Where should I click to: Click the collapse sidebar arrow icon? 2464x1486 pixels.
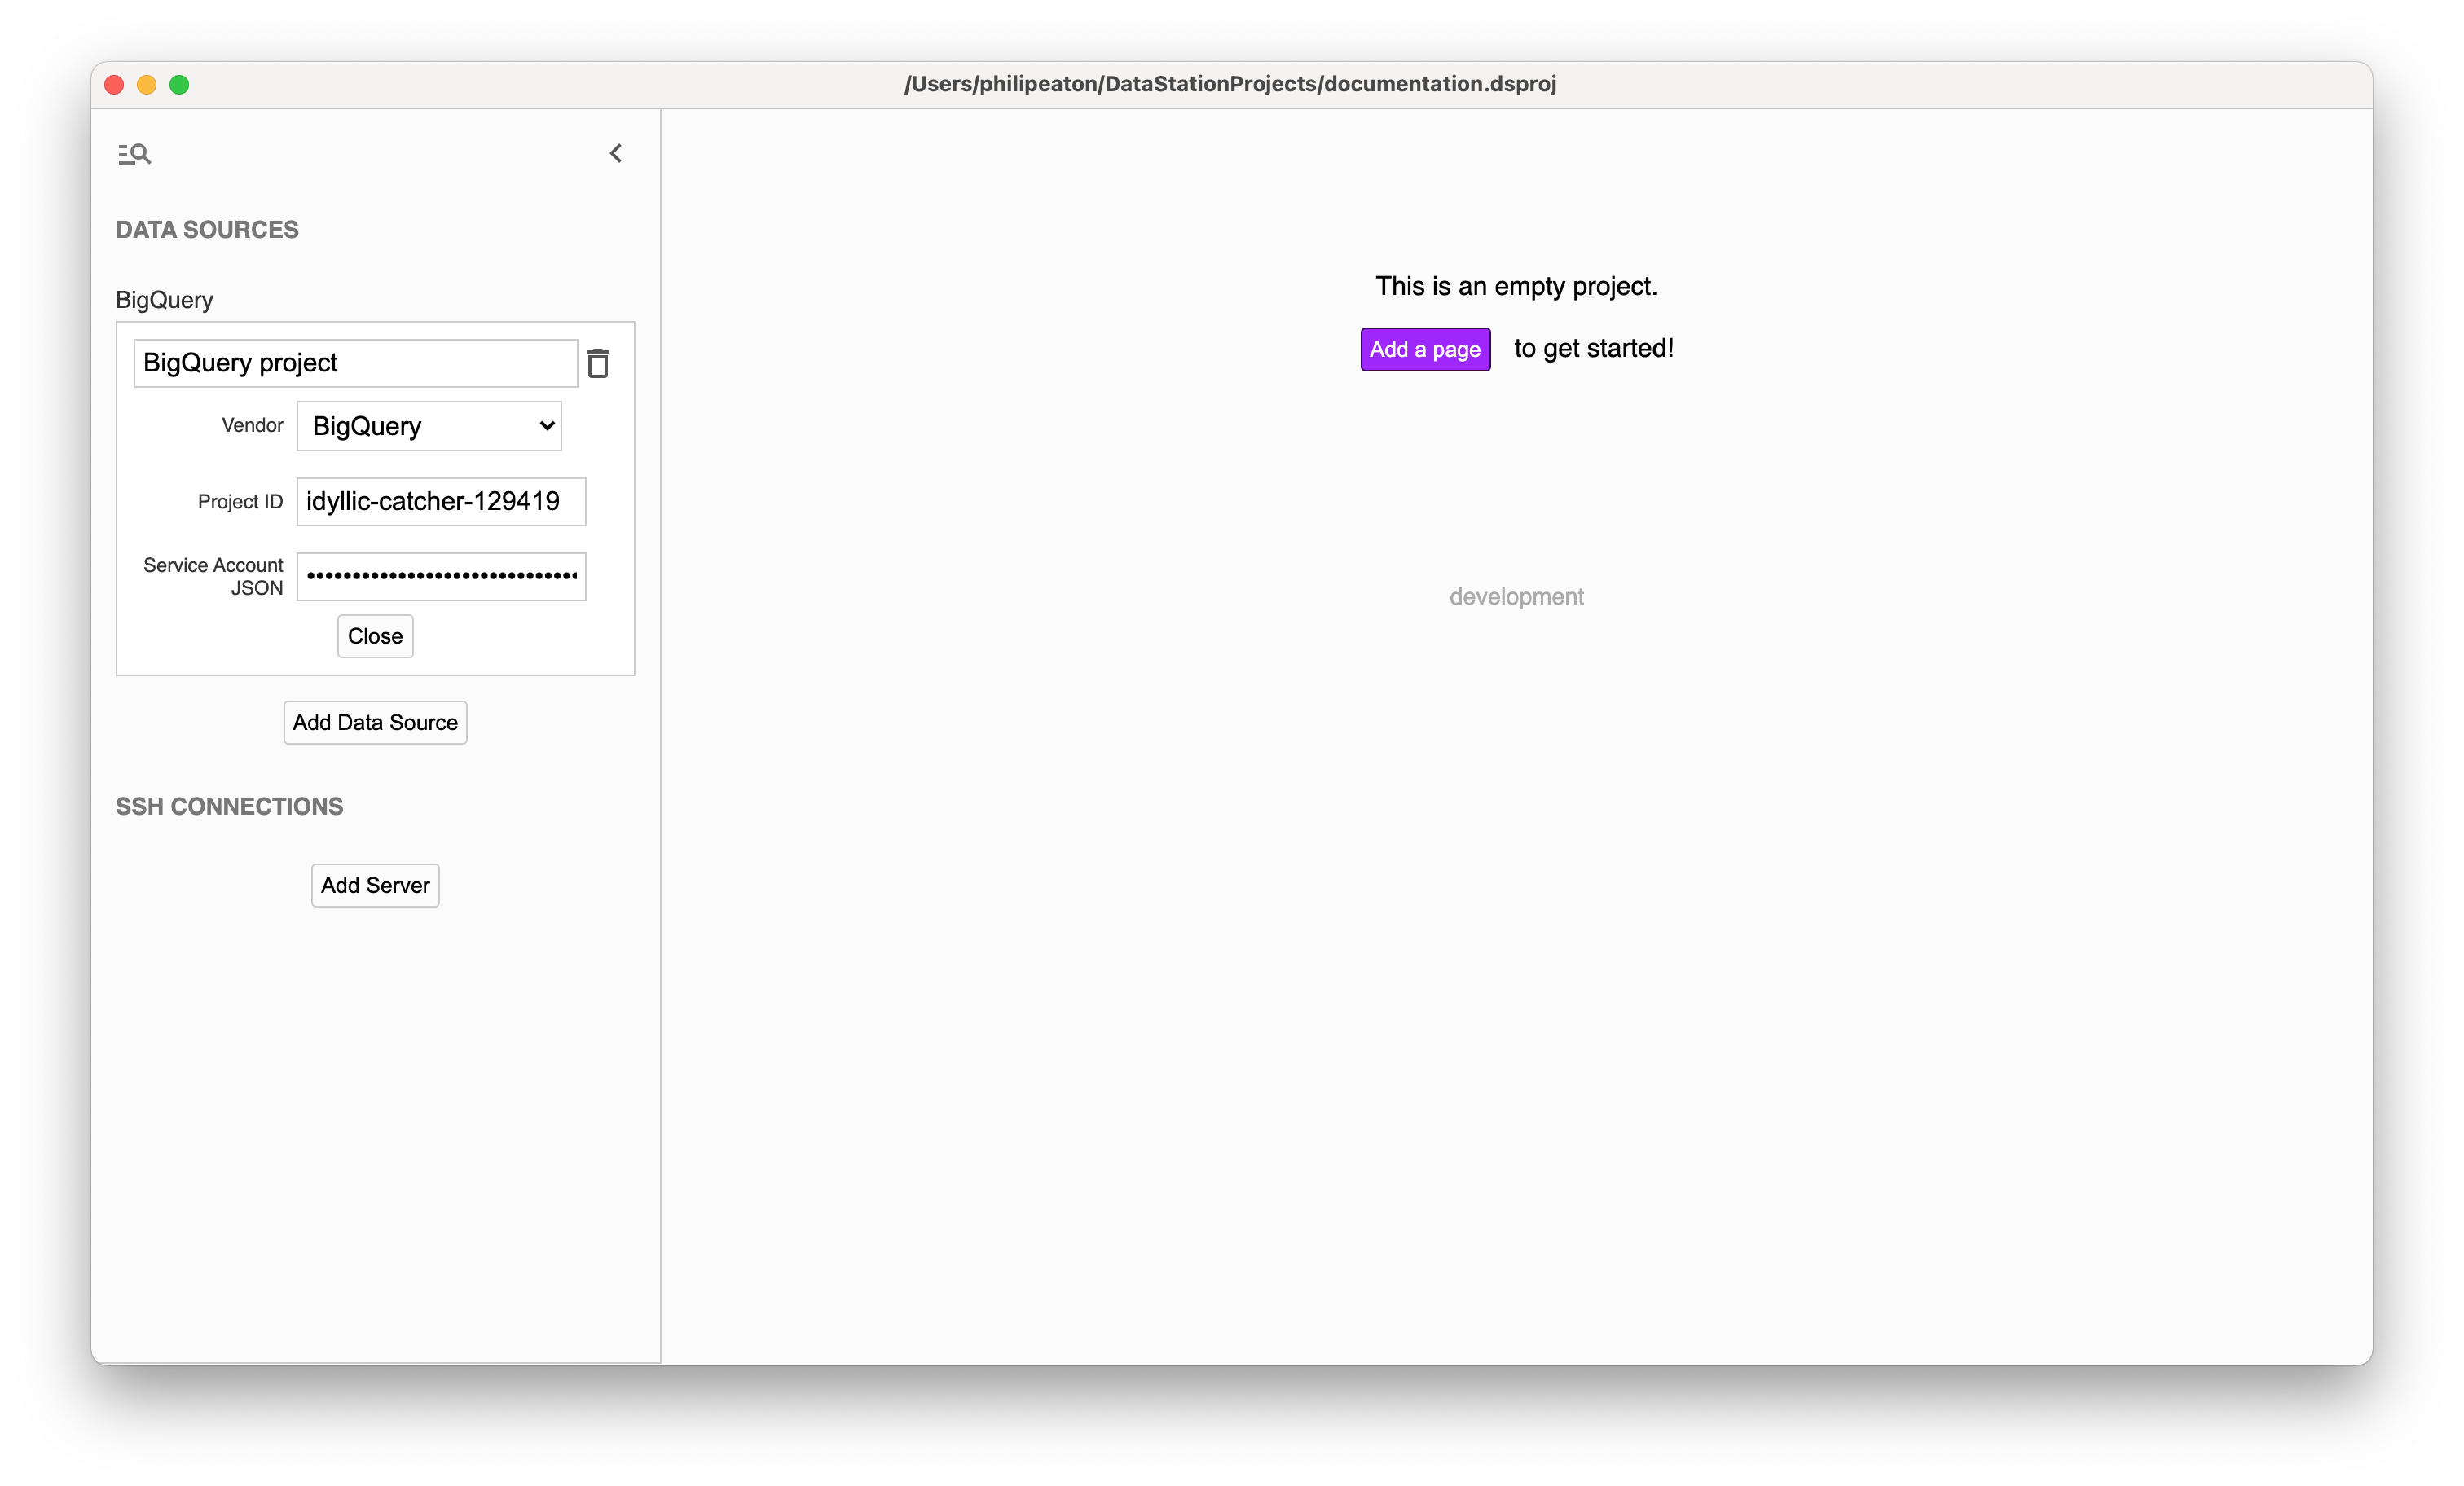coord(616,153)
